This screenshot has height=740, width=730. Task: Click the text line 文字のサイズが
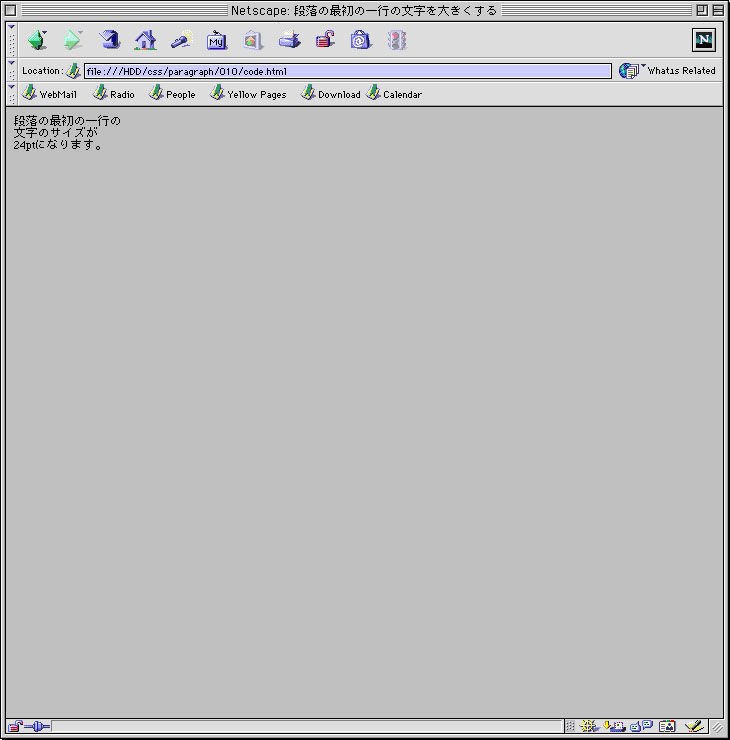coord(56,133)
